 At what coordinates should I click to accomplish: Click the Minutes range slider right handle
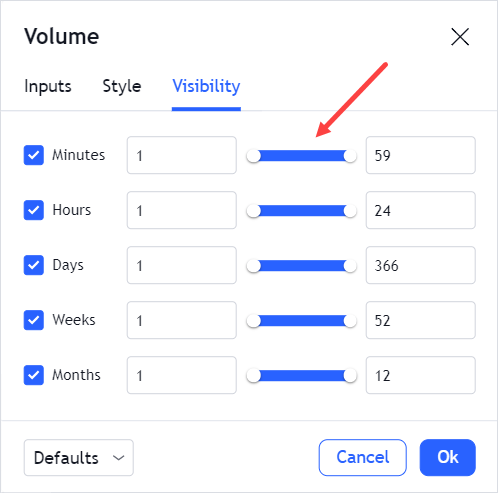350,156
